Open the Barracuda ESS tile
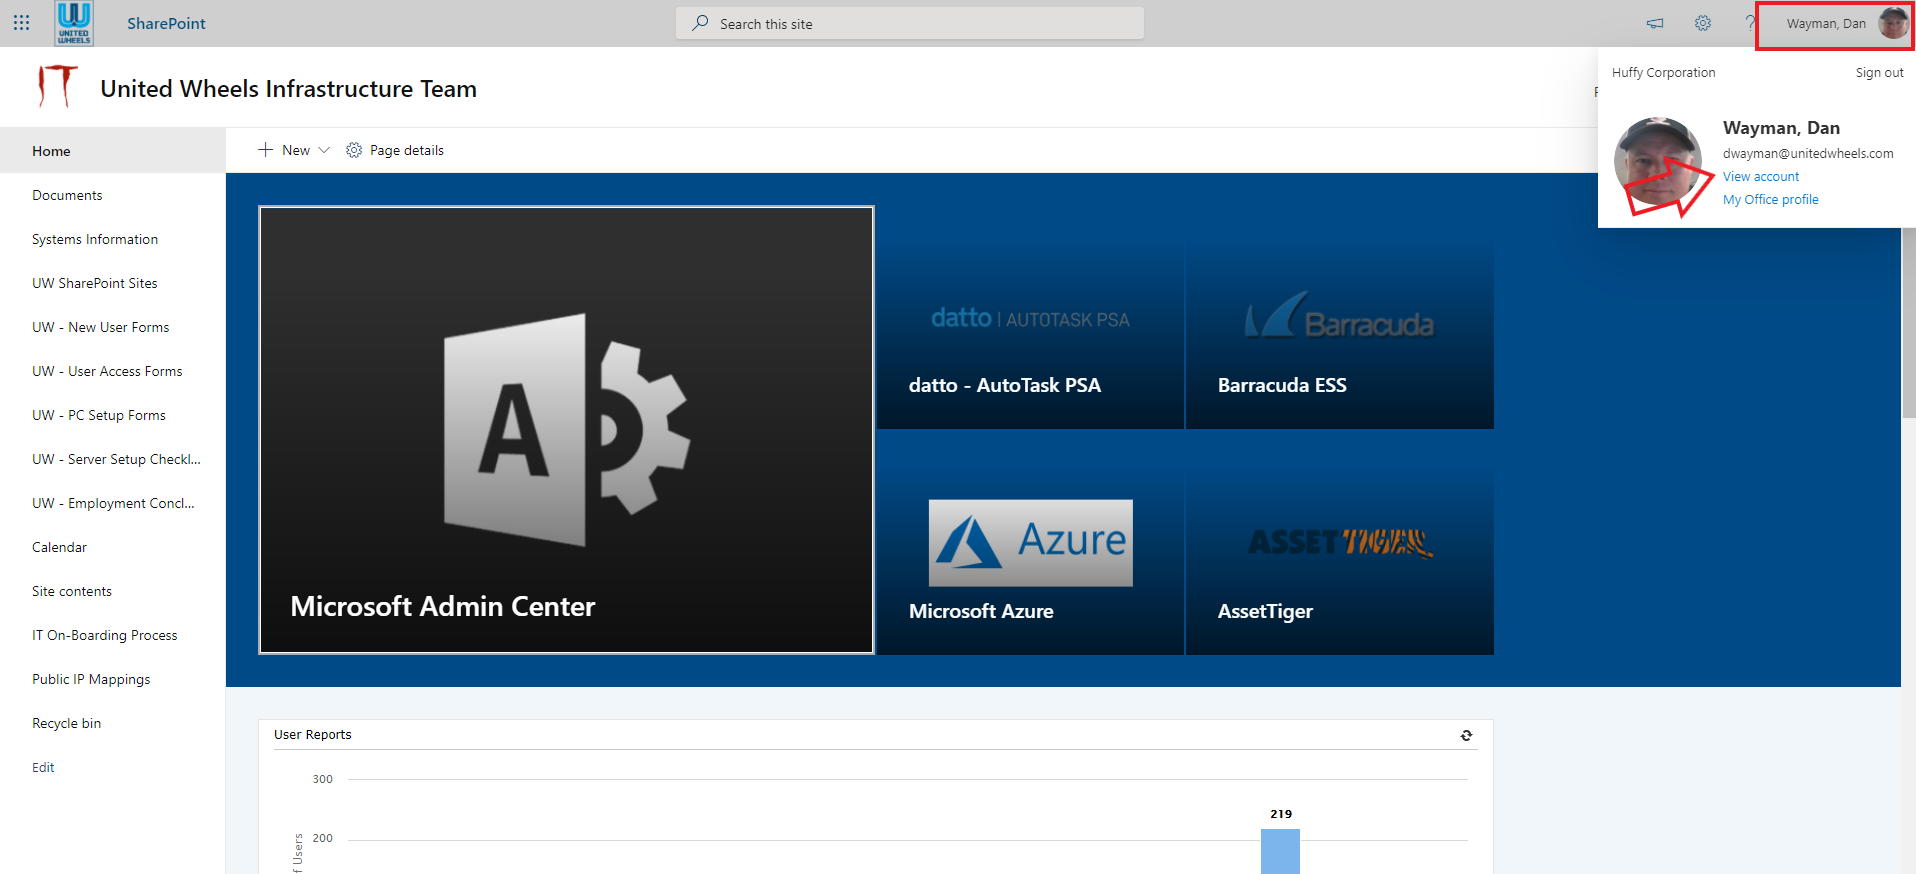1916x874 pixels. tap(1340, 317)
